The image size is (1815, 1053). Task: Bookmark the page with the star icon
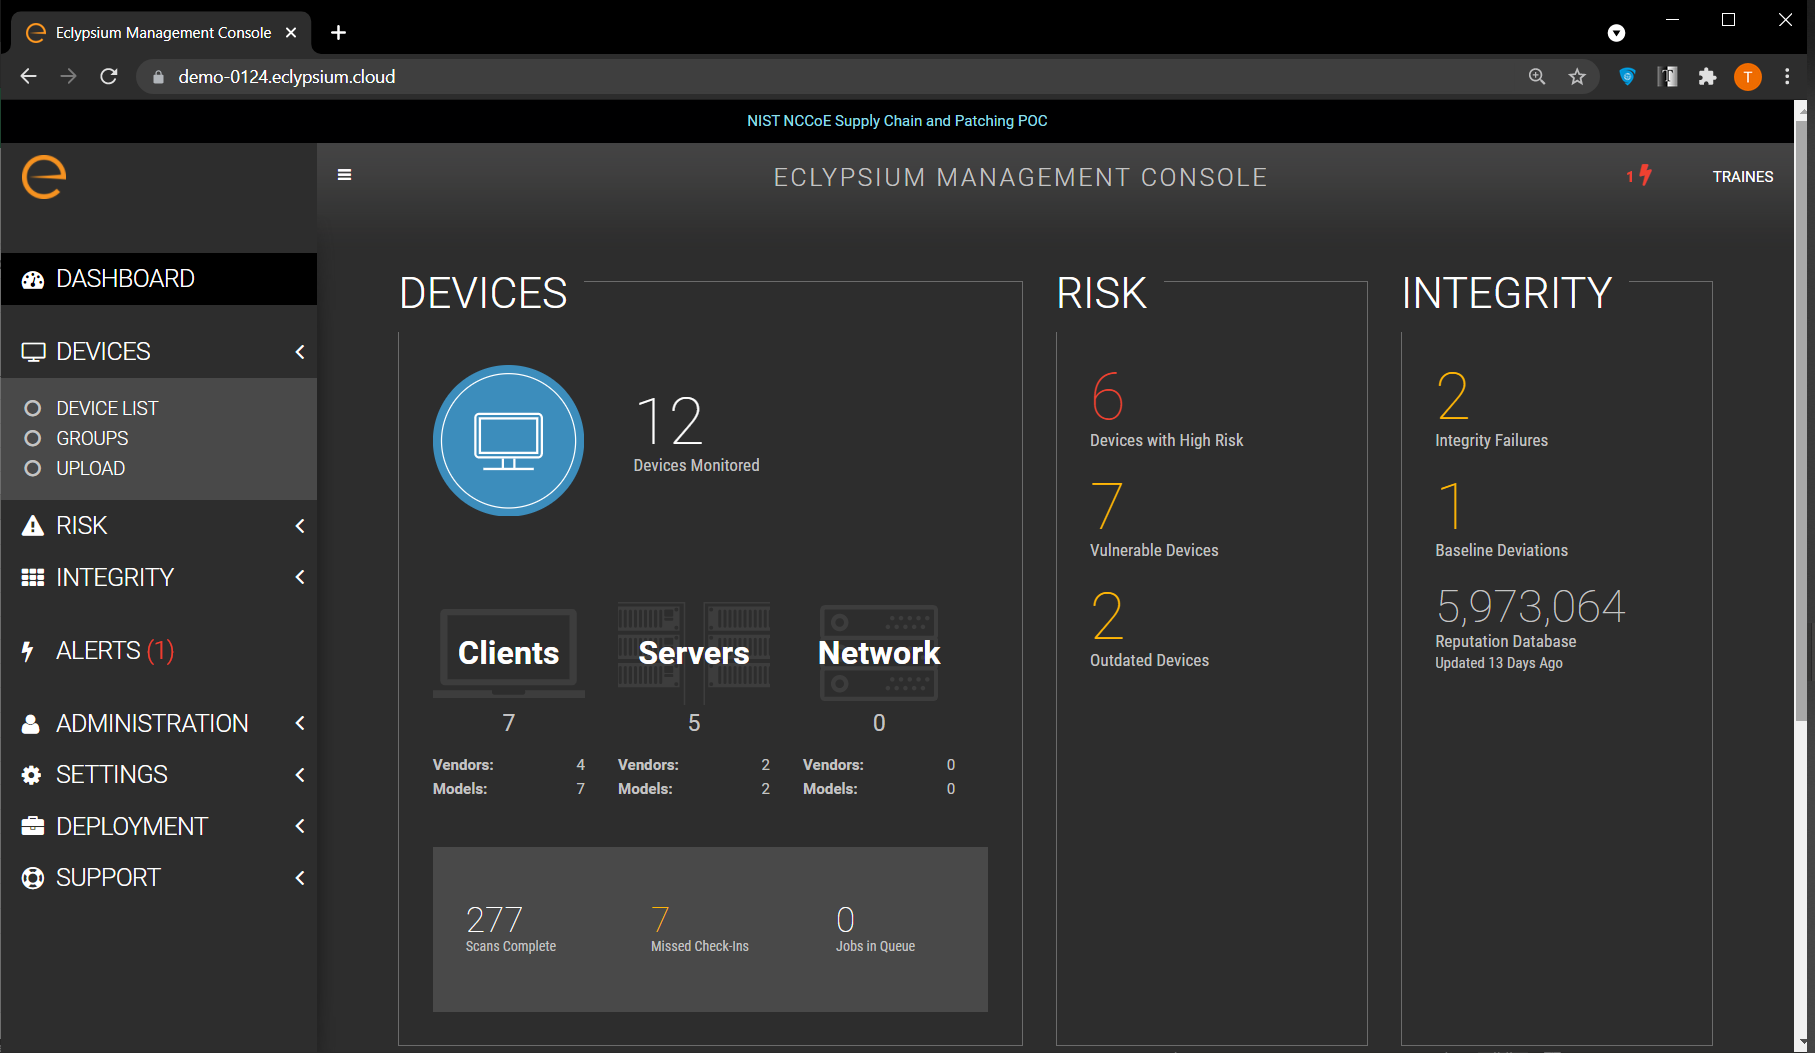tap(1577, 77)
